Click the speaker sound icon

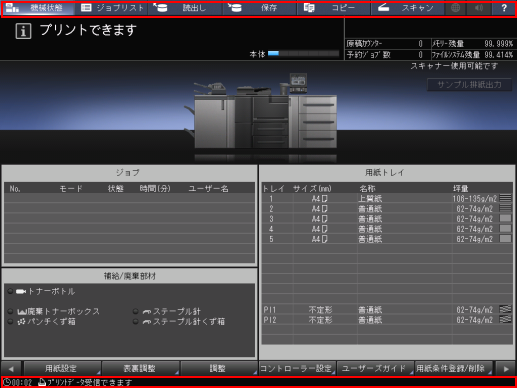479,8
